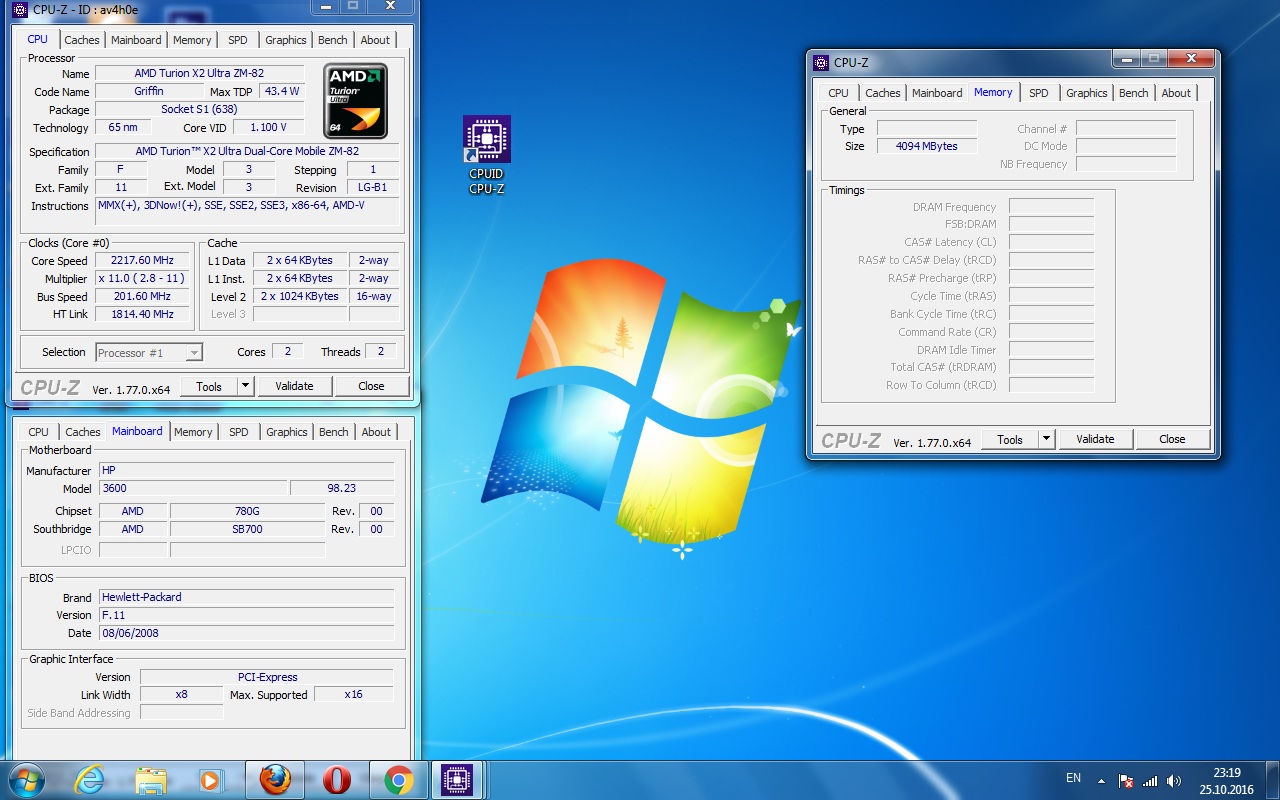
Task: Launch Google Chrome from the taskbar
Action: click(x=398, y=780)
